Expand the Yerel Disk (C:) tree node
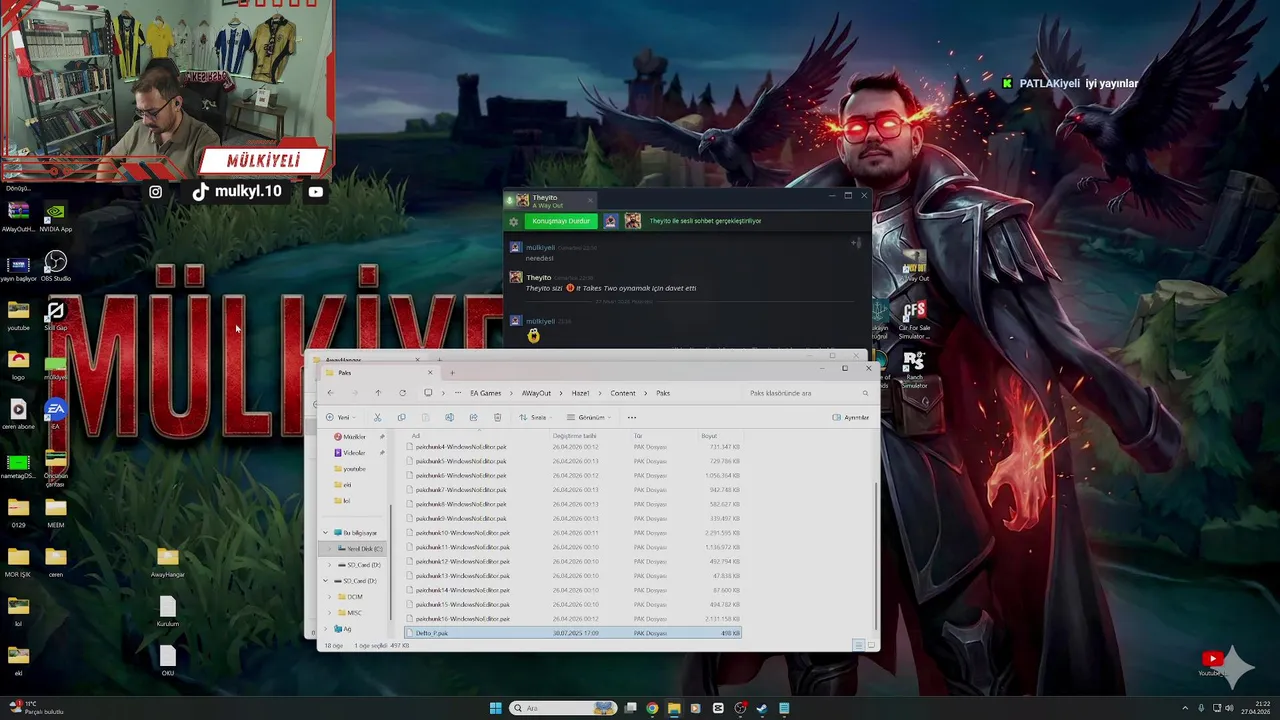The image size is (1280, 720). pyautogui.click(x=329, y=549)
